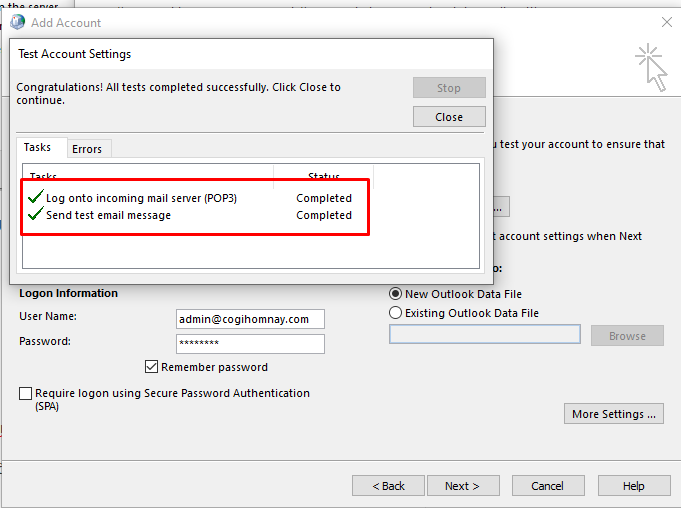Go back with the Back button
Image resolution: width=681 pixels, height=508 pixels.
click(388, 486)
